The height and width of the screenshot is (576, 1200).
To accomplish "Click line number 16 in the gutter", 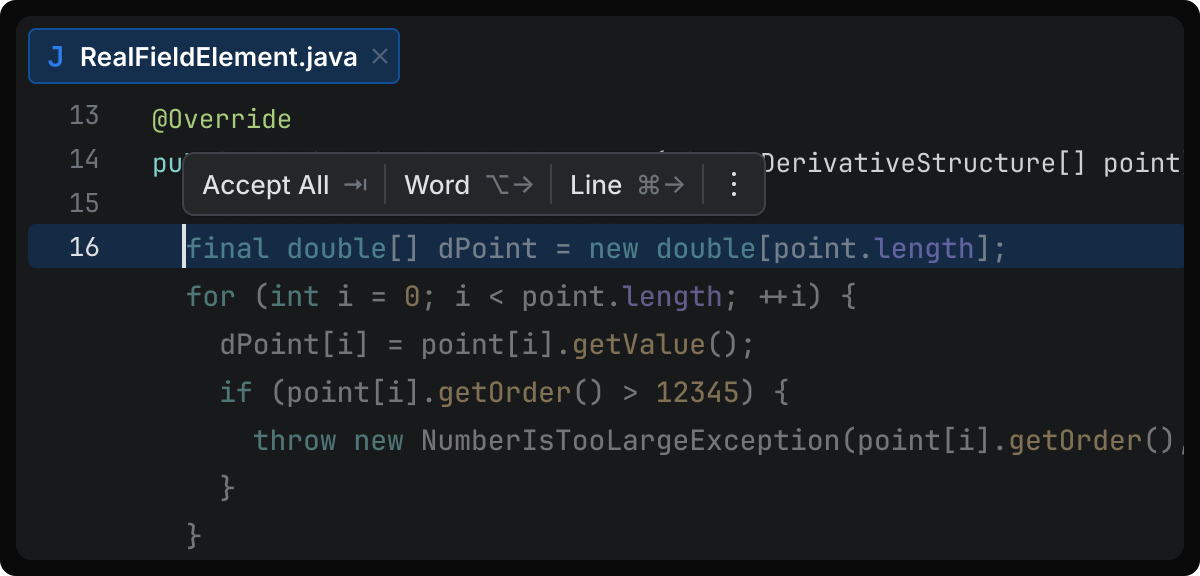I will [84, 247].
